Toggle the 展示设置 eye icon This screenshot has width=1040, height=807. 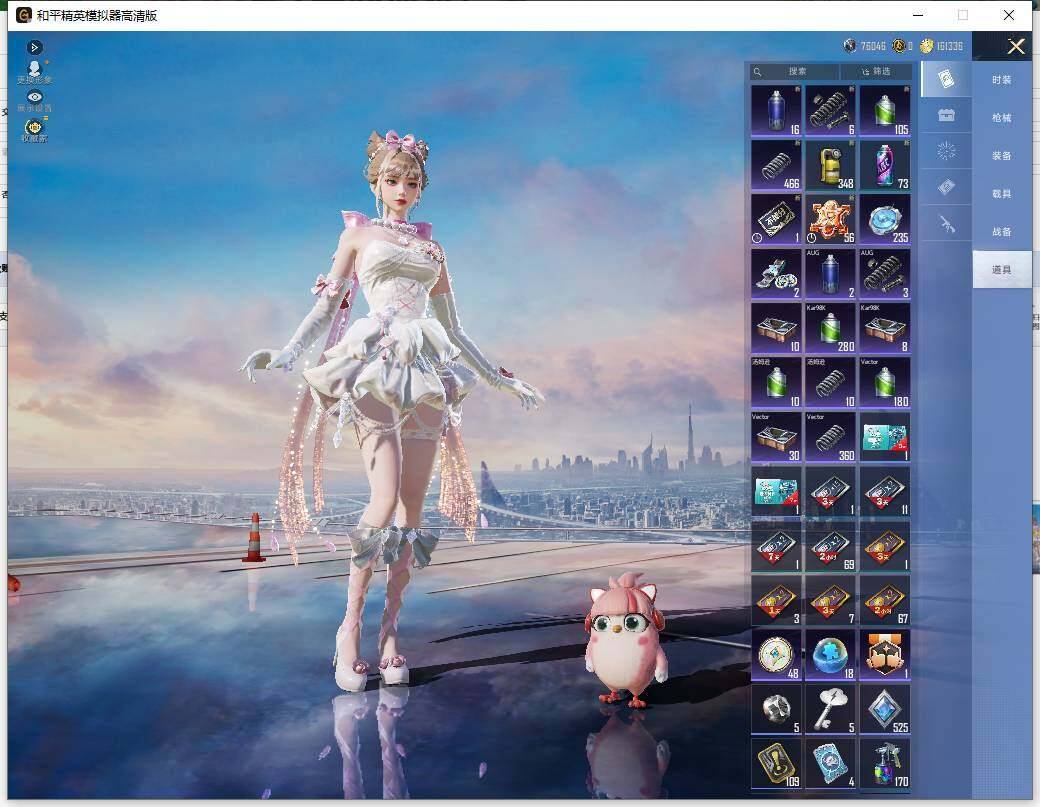coord(34,101)
